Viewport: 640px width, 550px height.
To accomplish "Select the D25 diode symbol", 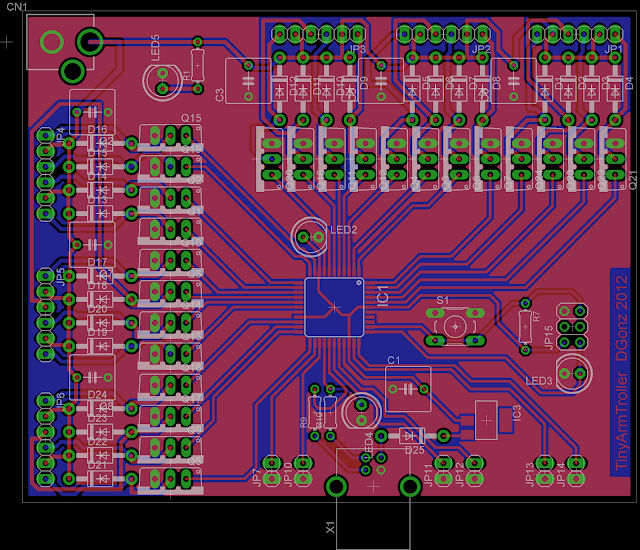I will (x=411, y=436).
